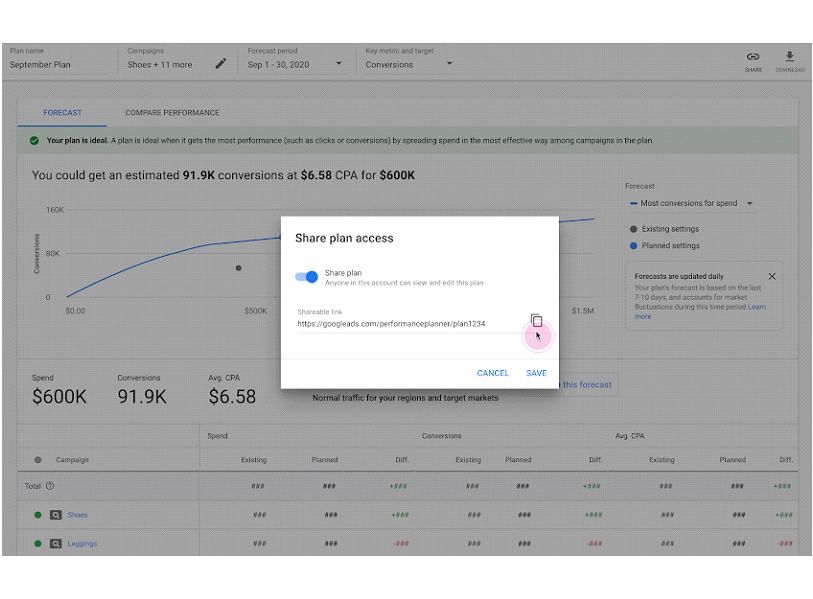Open the Forecast period dropdown
This screenshot has width=813, height=599.
click(x=295, y=64)
